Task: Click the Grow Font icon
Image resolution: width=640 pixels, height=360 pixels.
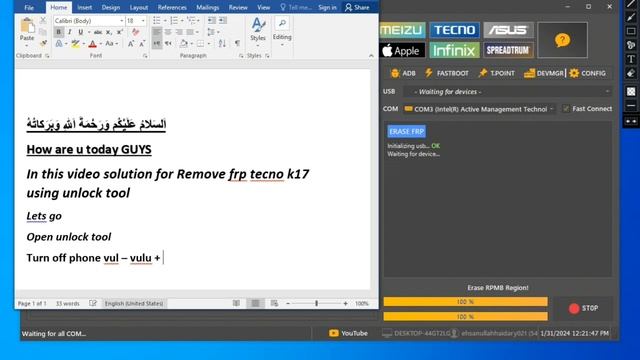Action: click(x=131, y=44)
